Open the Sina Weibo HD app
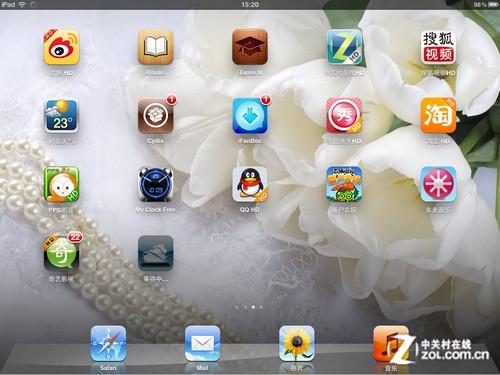 61,47
